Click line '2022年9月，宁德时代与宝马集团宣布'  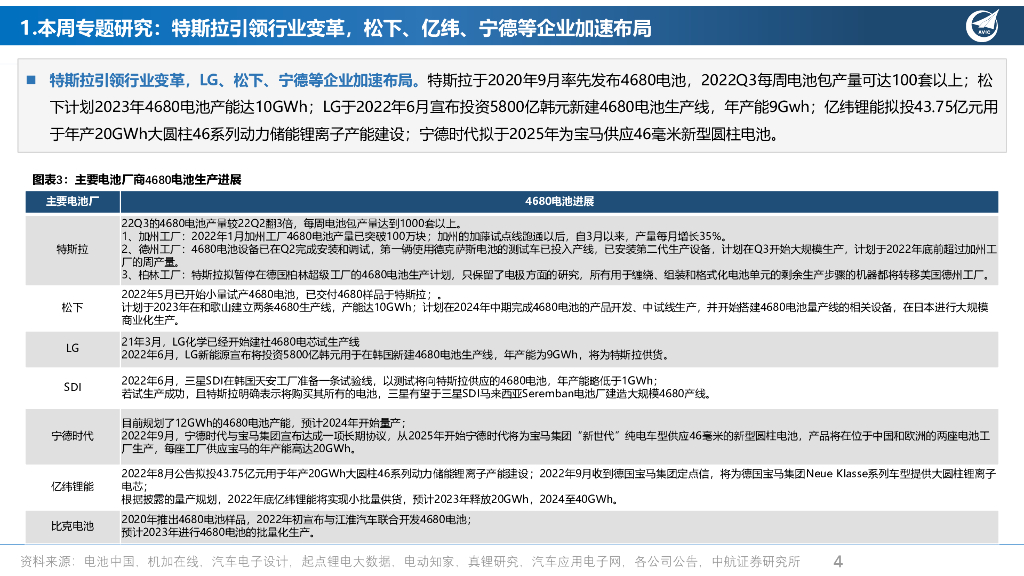(x=556, y=442)
